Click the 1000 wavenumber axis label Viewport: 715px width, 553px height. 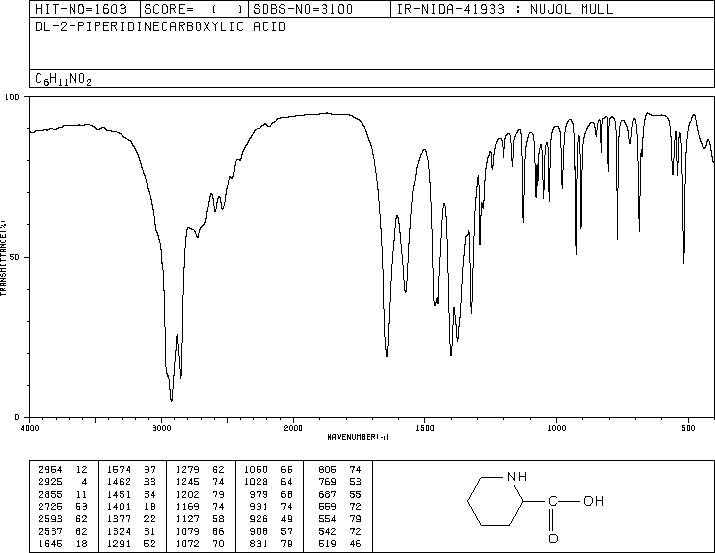click(556, 428)
